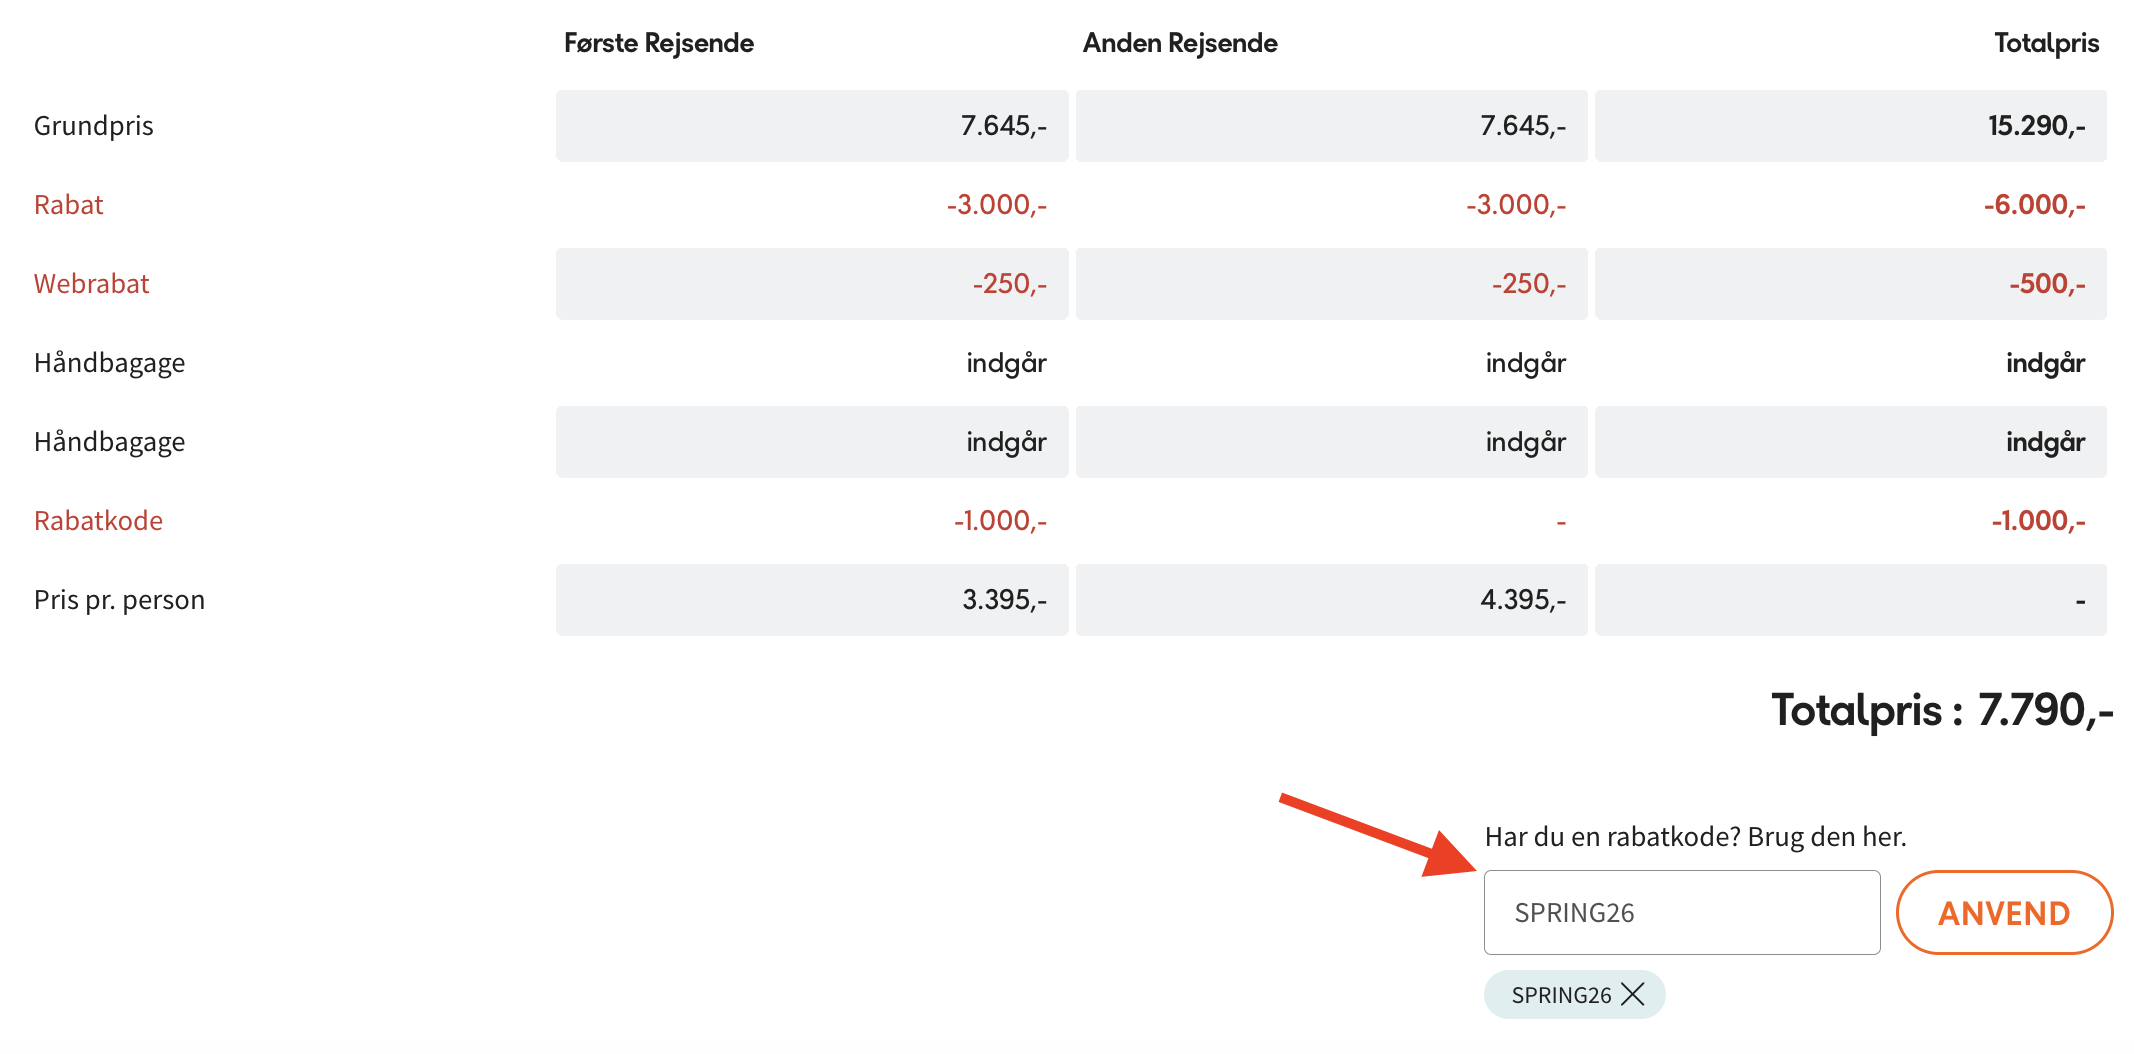Select the Webrabat row label
Image resolution: width=2134 pixels, height=1054 pixels.
point(92,284)
